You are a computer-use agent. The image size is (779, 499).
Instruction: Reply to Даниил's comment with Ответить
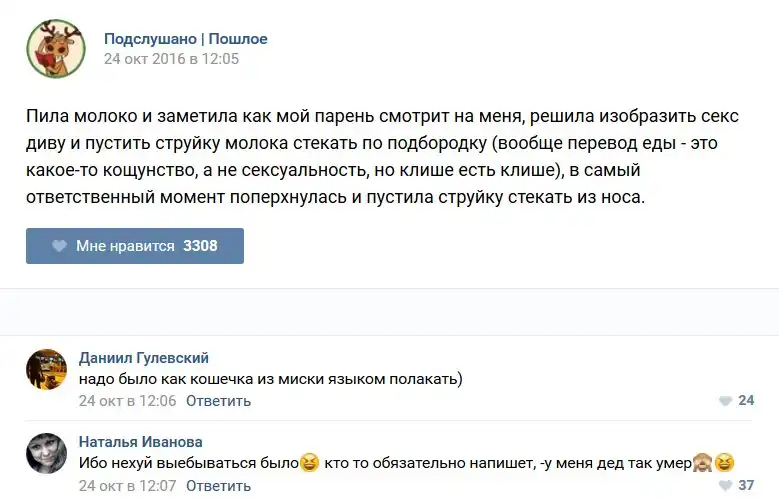[x=218, y=401]
